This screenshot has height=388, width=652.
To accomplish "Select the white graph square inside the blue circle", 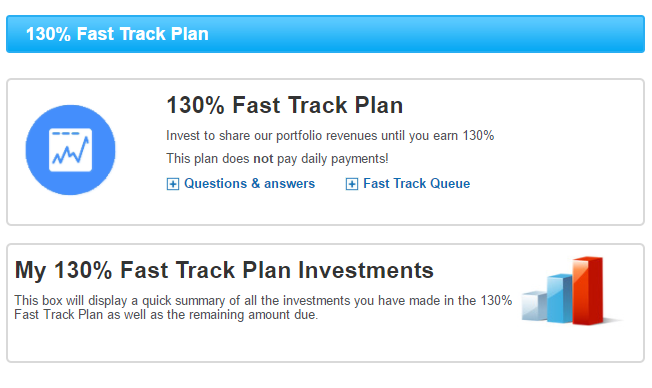I will (70, 150).
